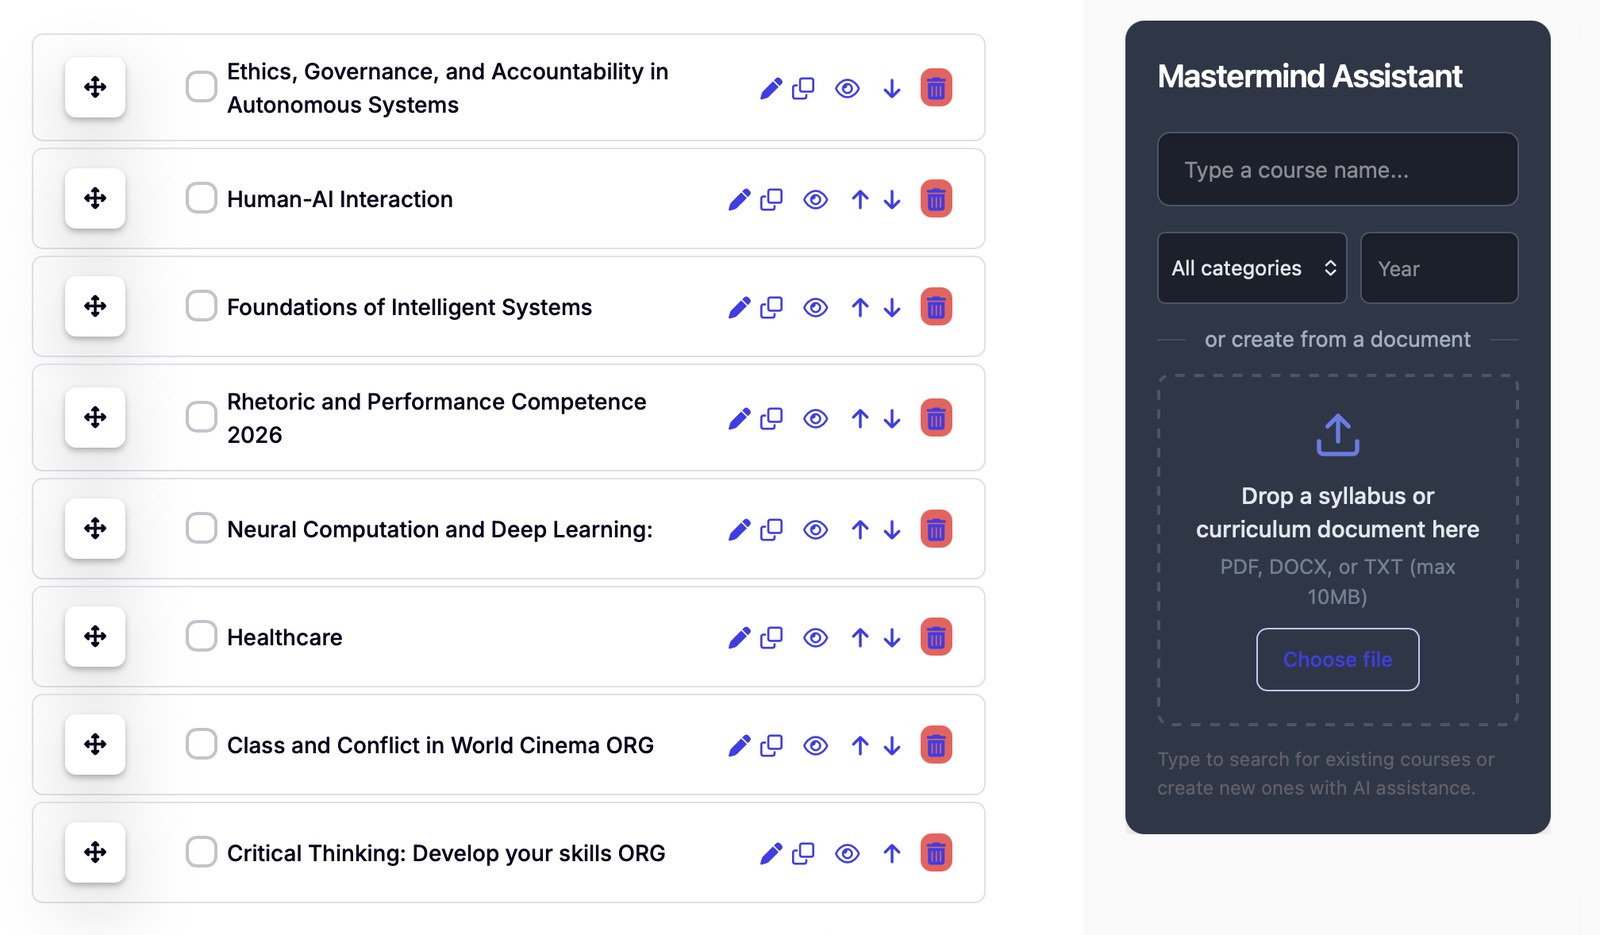Move Human-AI Interaction down

point(892,200)
